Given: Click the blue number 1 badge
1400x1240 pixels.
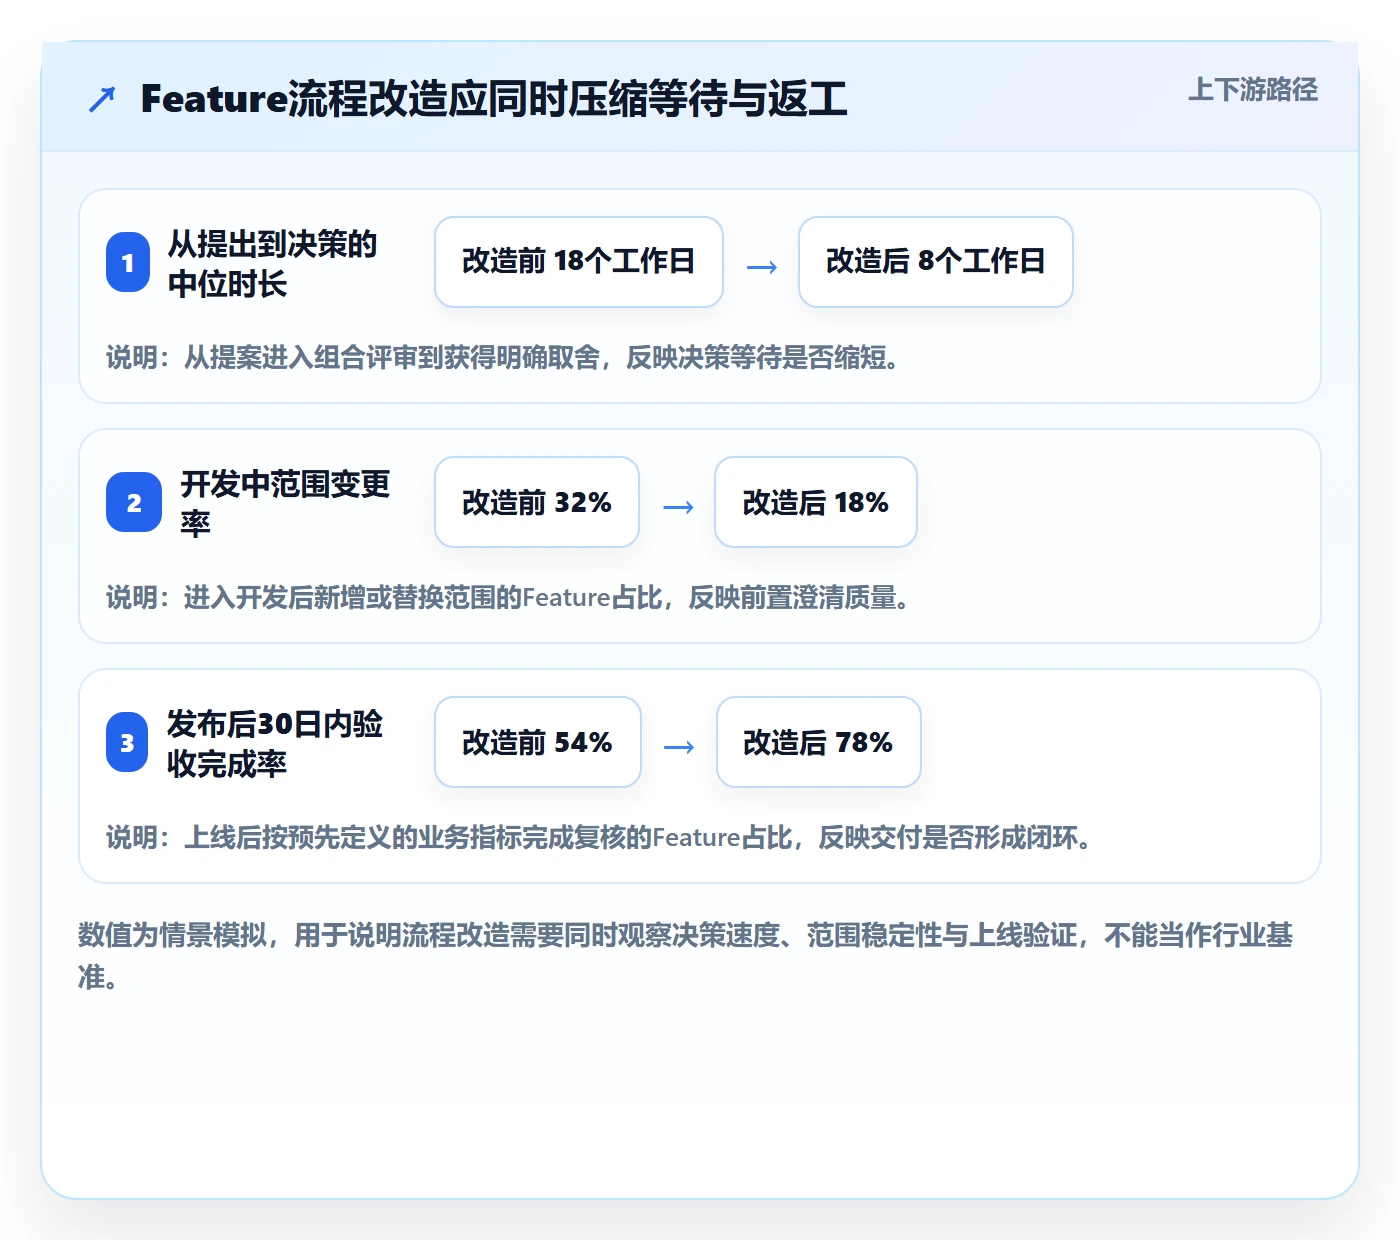Looking at the screenshot, I should tap(128, 262).
